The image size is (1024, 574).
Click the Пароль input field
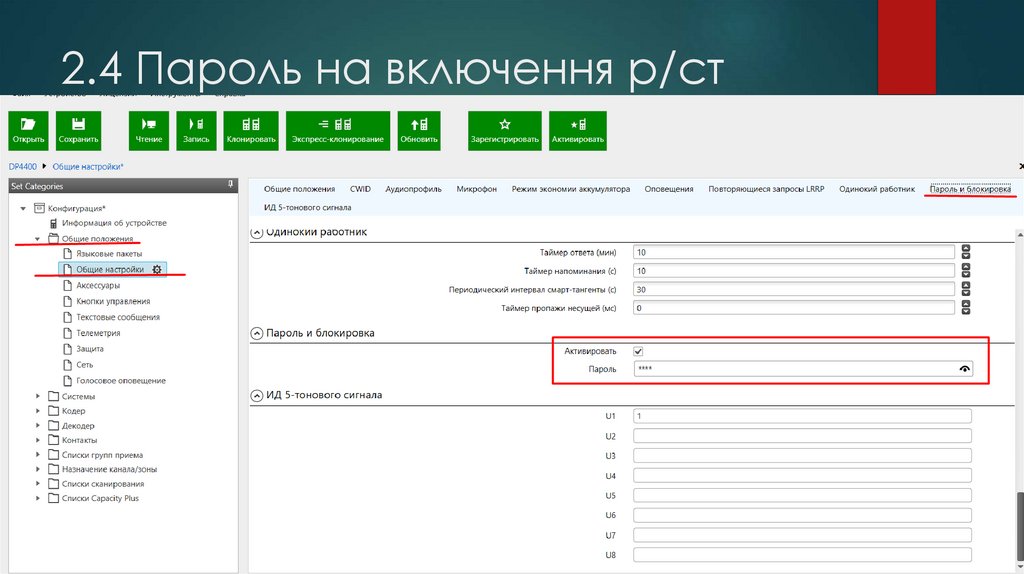click(x=803, y=369)
